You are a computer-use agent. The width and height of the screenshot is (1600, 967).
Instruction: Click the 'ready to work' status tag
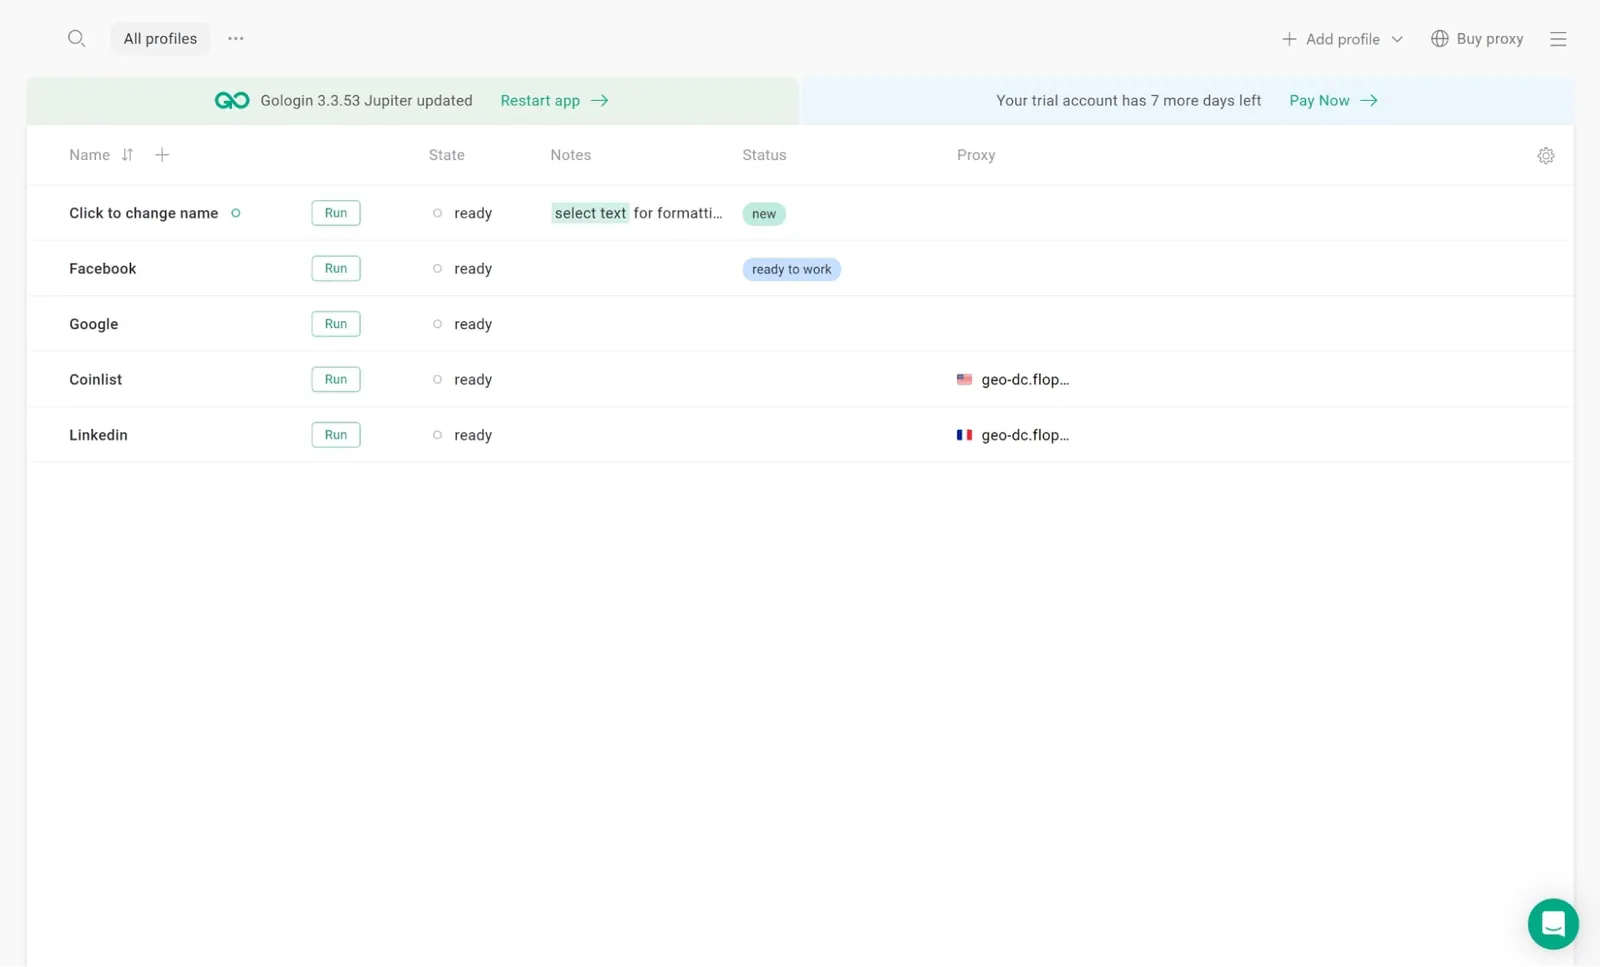pyautogui.click(x=791, y=269)
